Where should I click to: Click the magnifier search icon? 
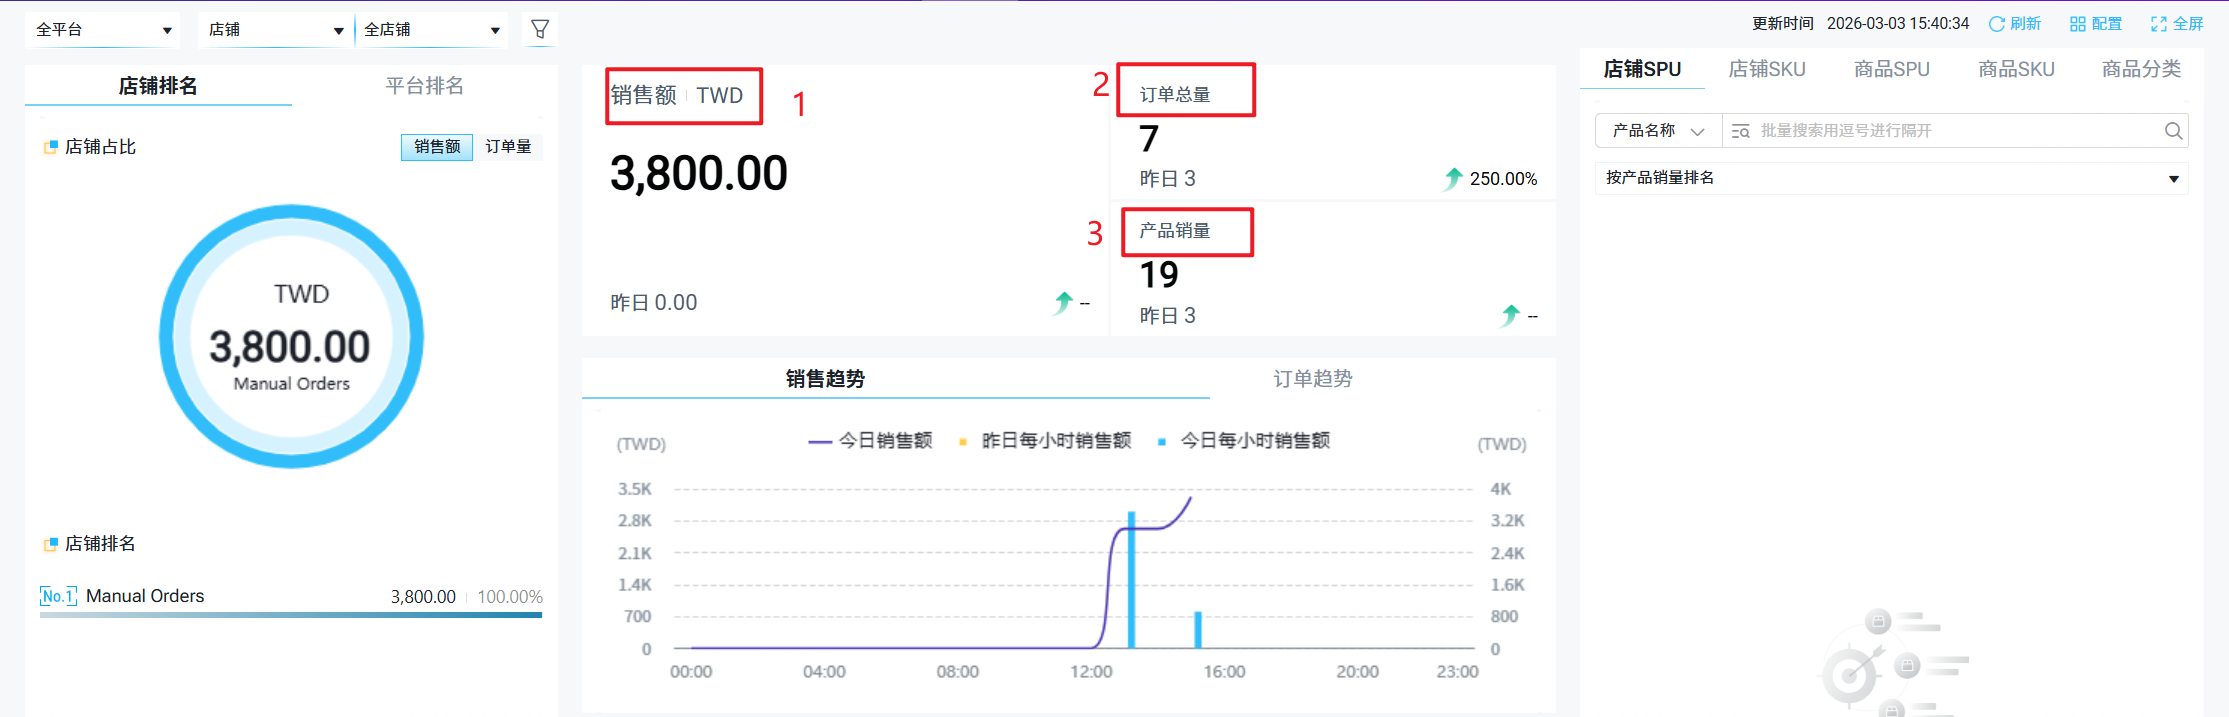(2173, 131)
